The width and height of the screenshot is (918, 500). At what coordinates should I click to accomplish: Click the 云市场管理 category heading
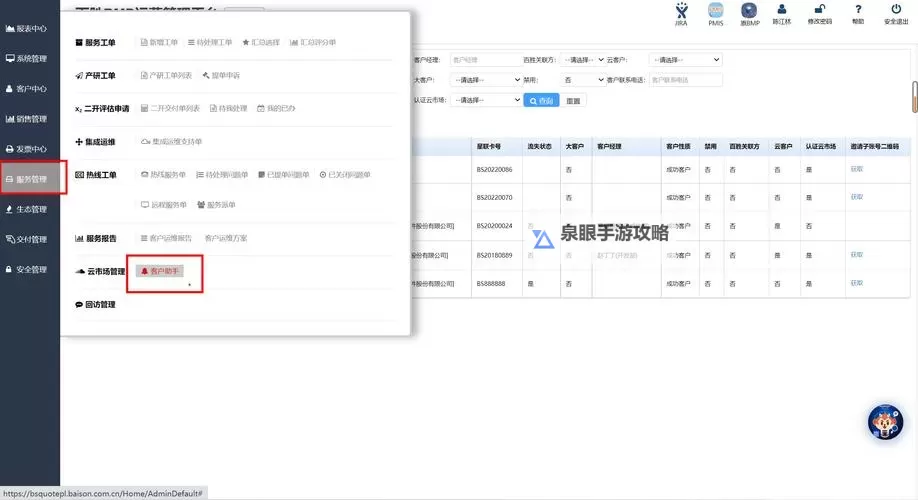(101, 271)
